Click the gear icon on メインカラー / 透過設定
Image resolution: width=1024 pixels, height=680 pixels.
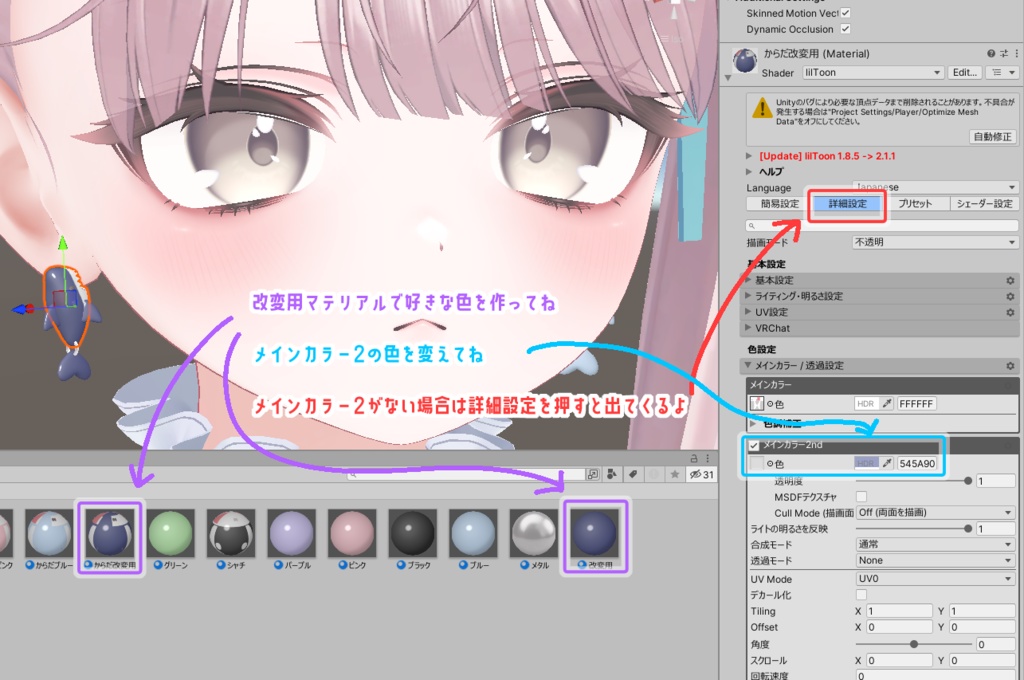[1010, 365]
